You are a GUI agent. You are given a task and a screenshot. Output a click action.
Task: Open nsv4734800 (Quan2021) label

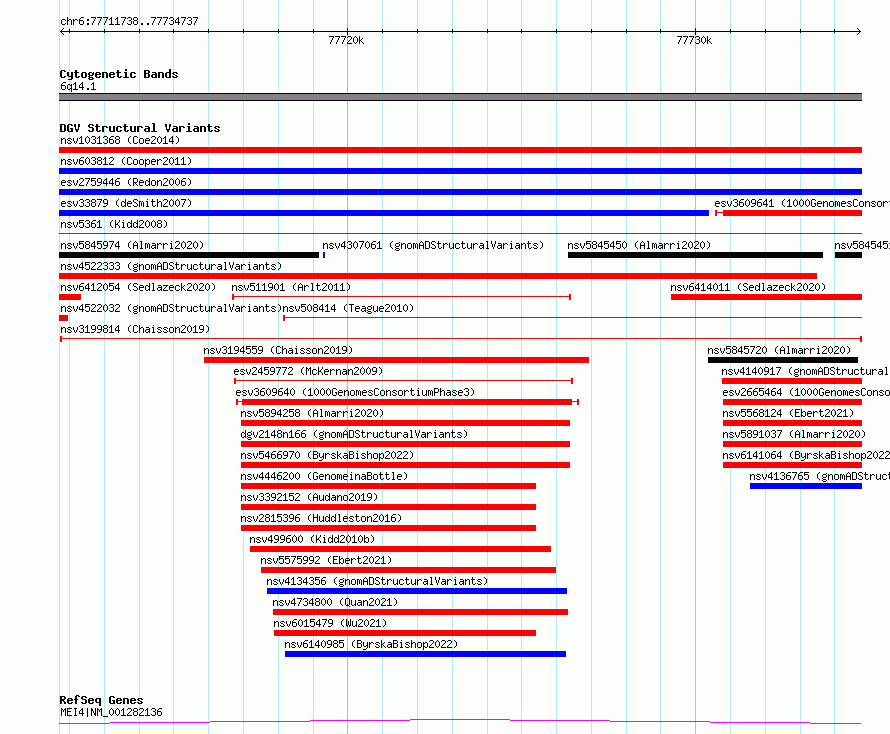coord(335,602)
